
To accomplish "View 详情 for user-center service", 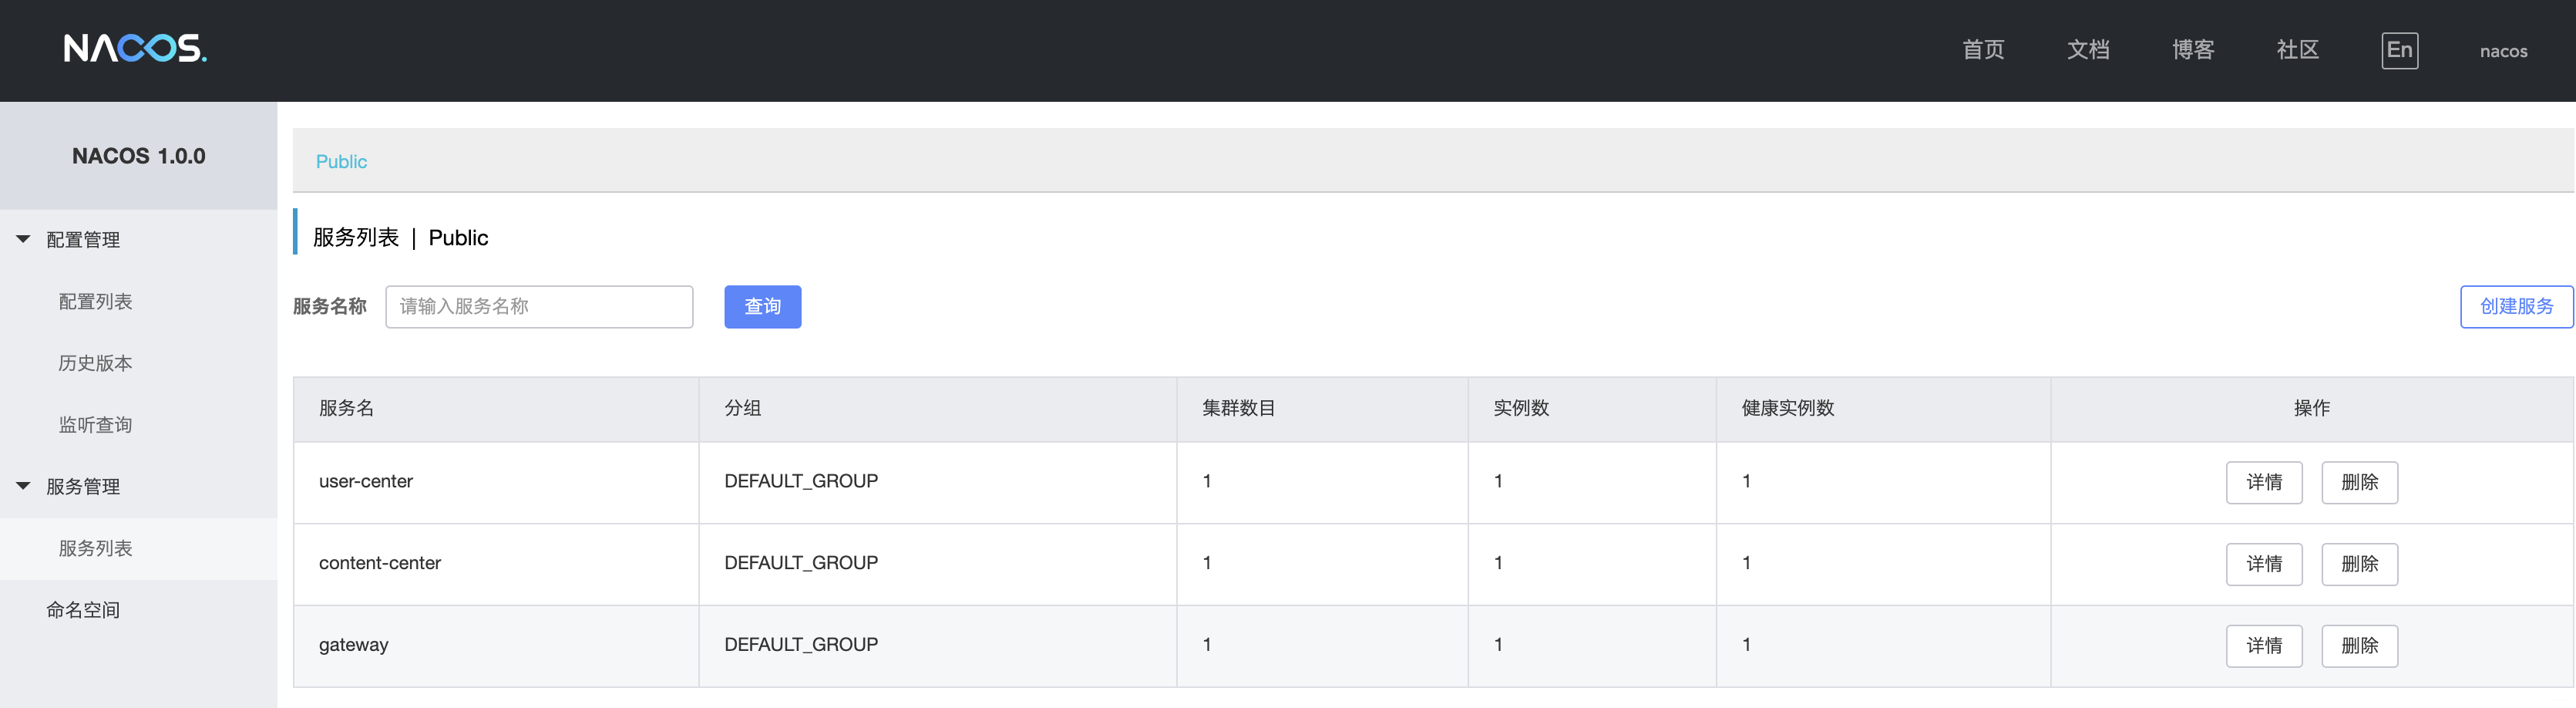I will (x=2264, y=482).
